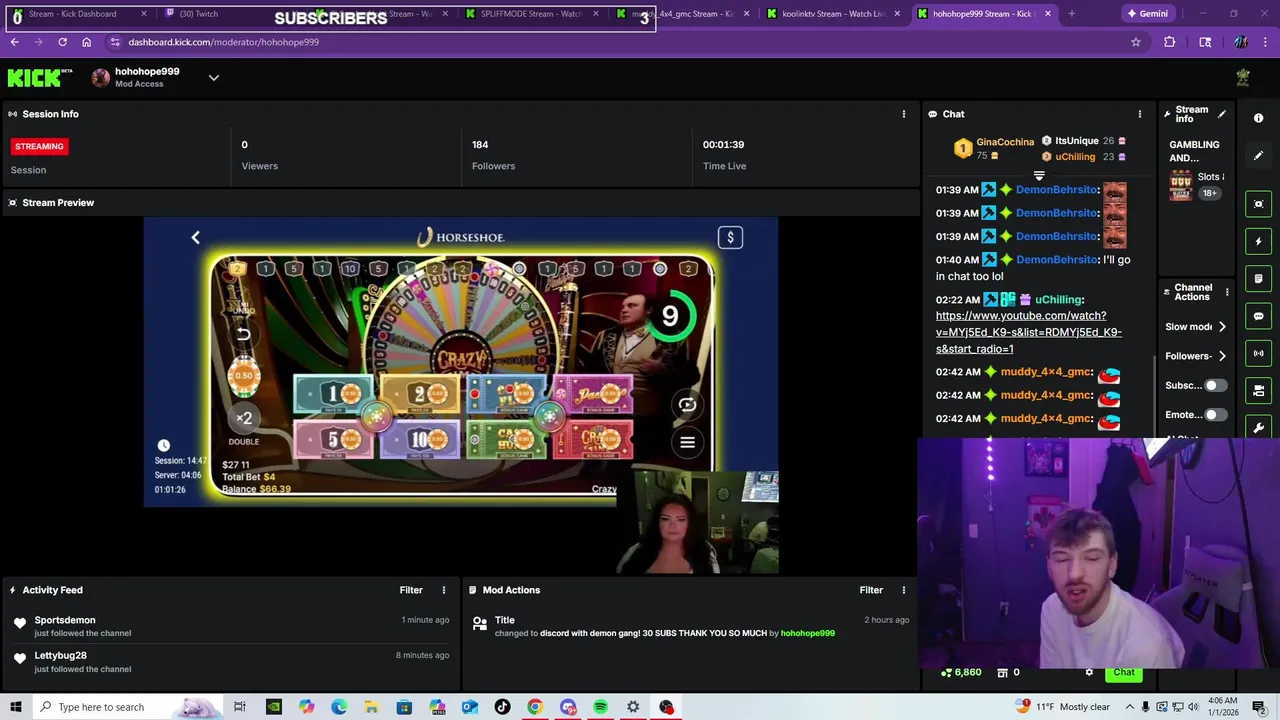Click uChilling's username in chat message
1280x720 pixels.
tap(1058, 300)
